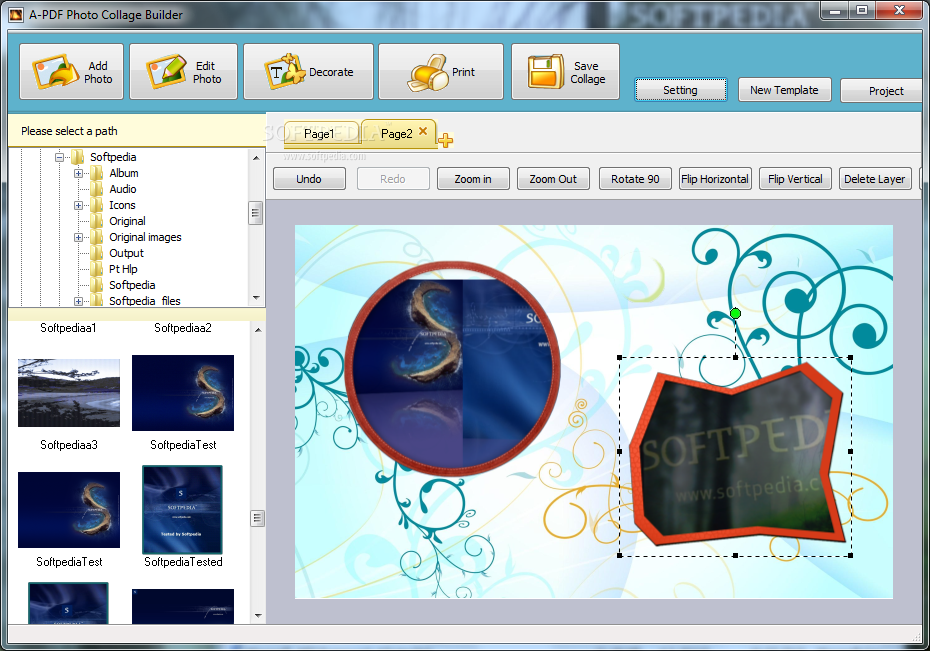
Task: Select the lower-left SoftpediaTest thumbnail
Action: tap(69, 510)
